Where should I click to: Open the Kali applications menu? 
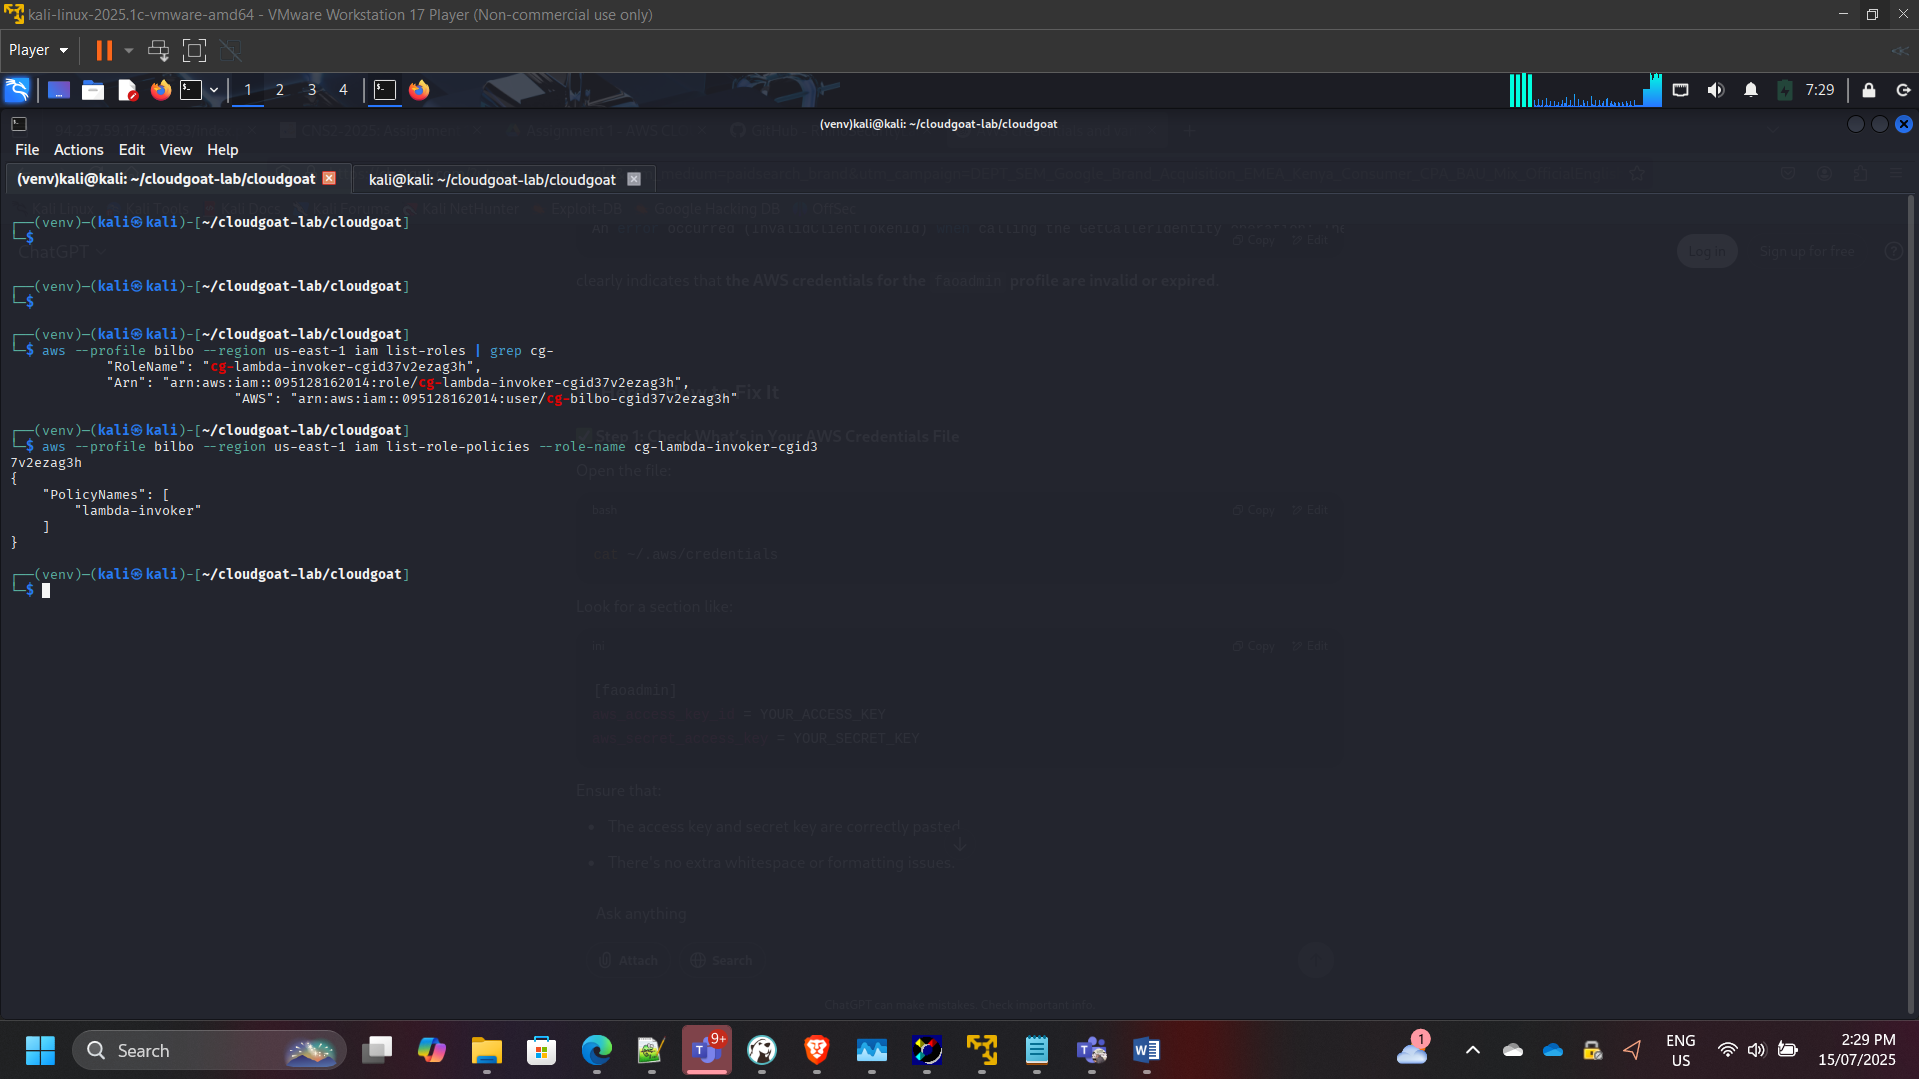pos(17,90)
